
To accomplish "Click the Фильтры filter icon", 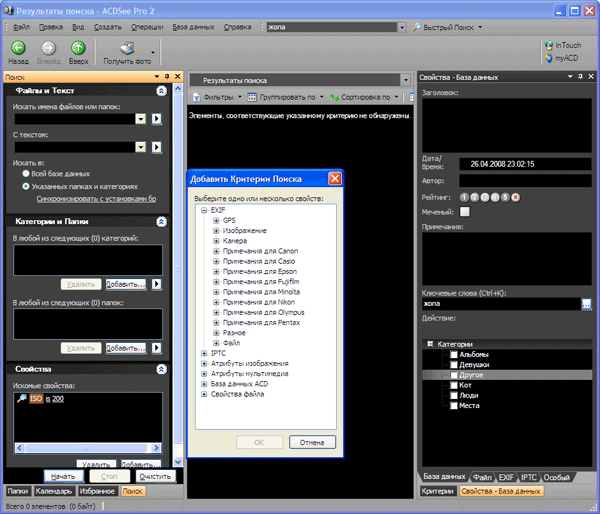I will click(196, 97).
